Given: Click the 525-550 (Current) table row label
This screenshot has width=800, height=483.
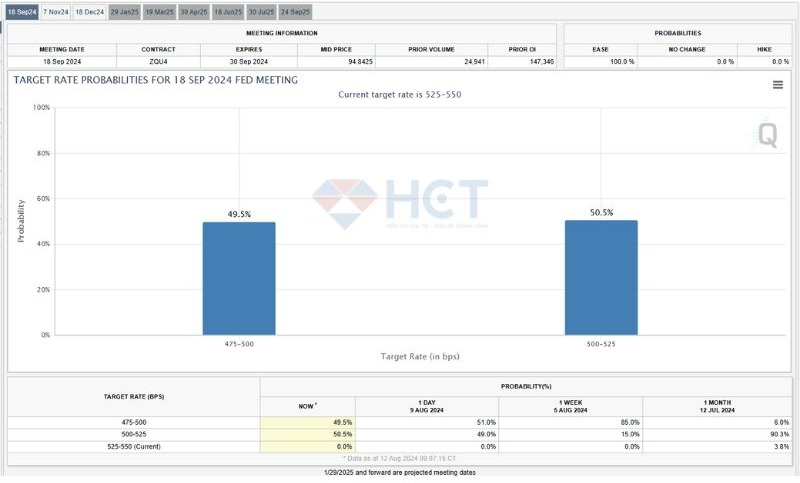Looking at the screenshot, I should [x=133, y=446].
